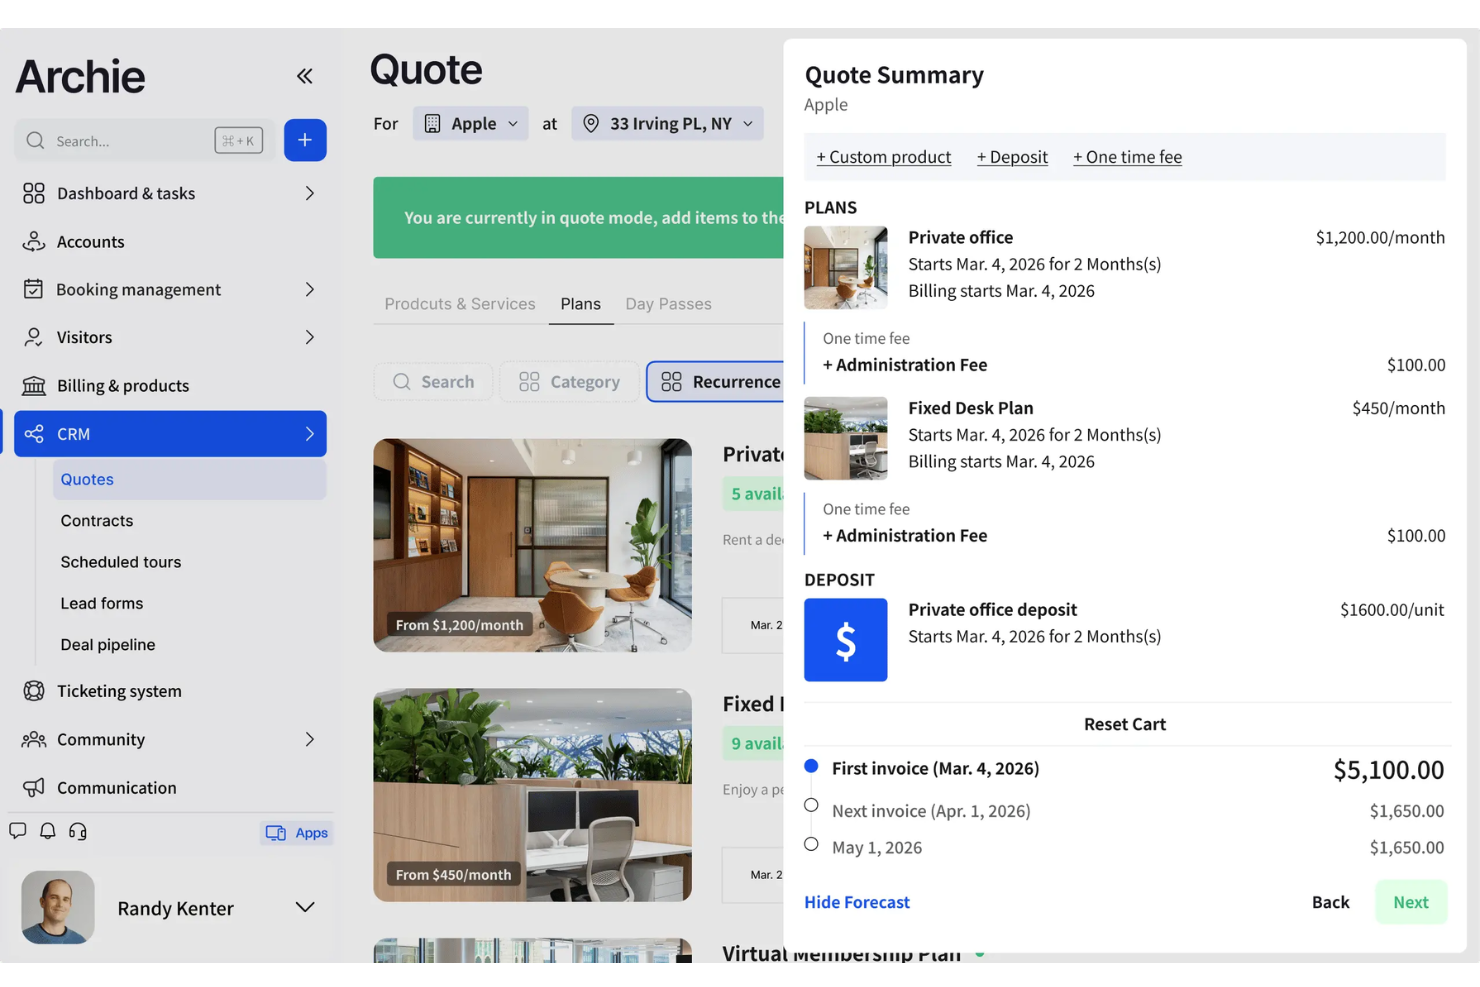Screen dimensions: 1480x987
Task: Select the May 1, 2026 radio button
Action: (811, 844)
